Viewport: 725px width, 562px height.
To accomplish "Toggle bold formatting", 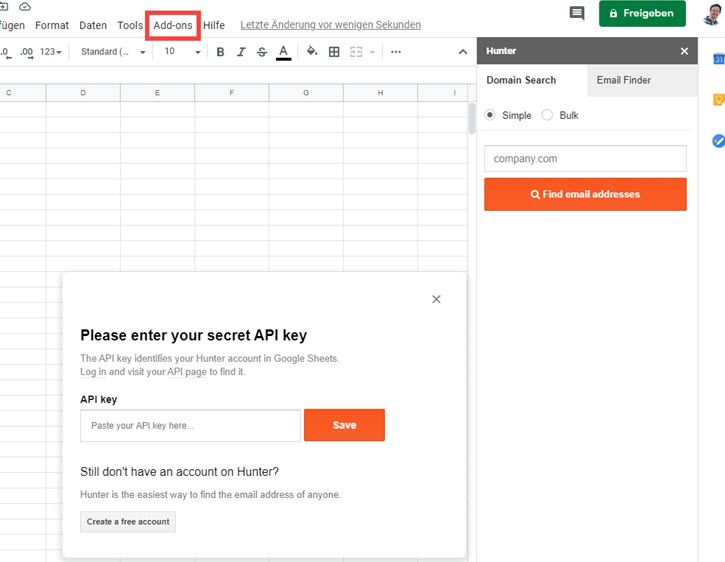I will click(x=221, y=52).
